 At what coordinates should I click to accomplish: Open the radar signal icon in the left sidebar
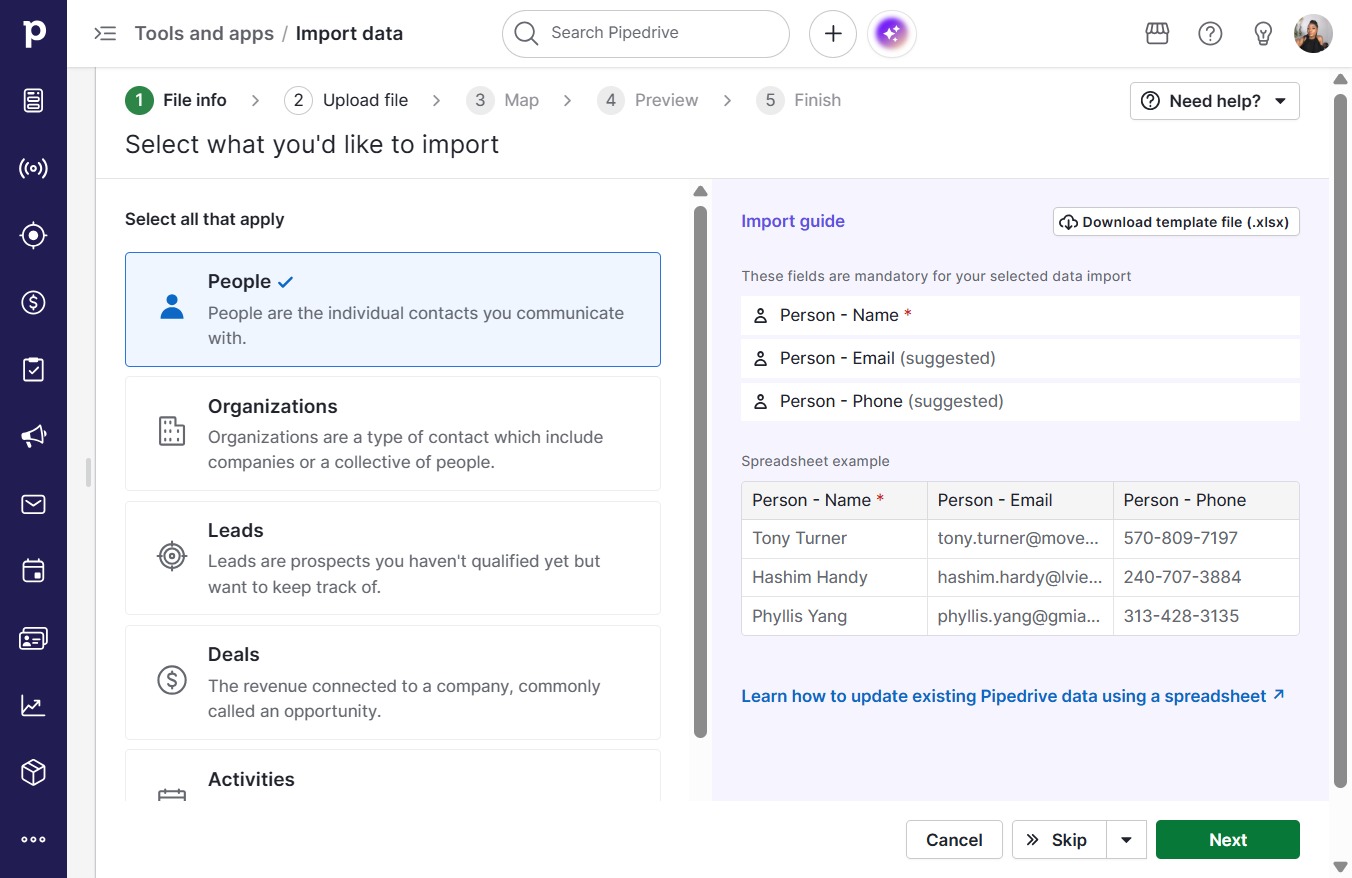(34, 168)
